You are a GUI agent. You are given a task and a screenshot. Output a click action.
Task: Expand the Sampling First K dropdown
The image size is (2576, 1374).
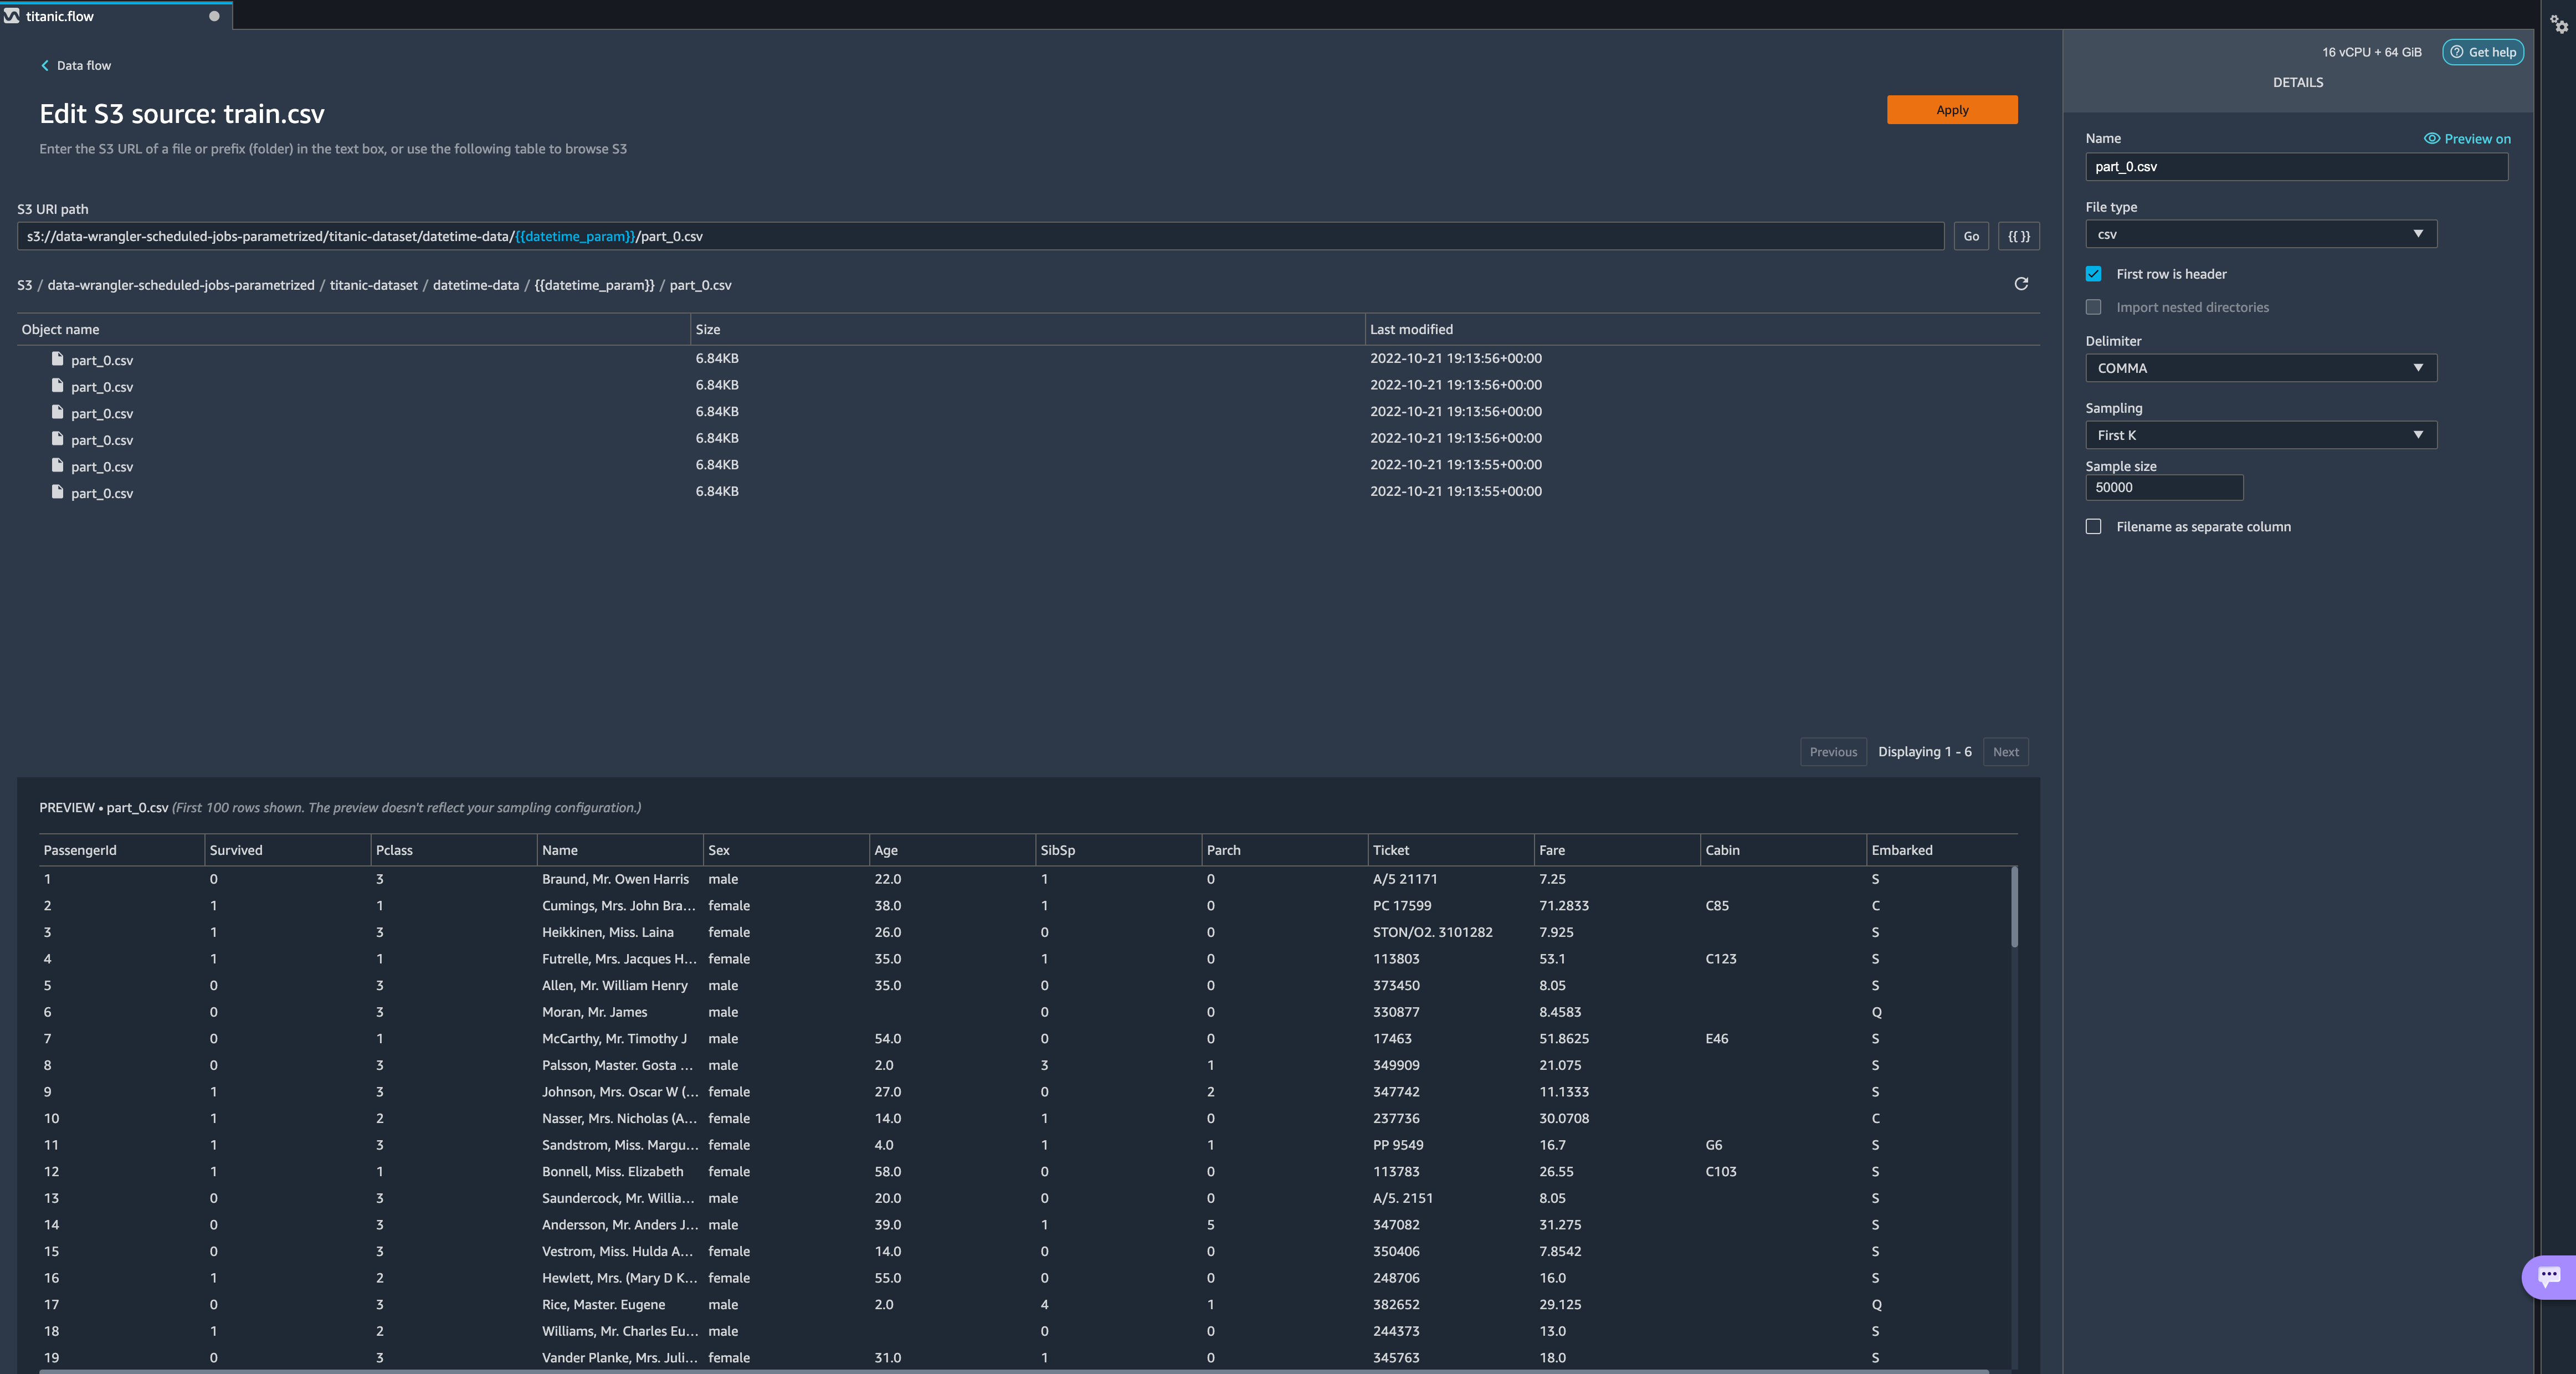(2260, 435)
